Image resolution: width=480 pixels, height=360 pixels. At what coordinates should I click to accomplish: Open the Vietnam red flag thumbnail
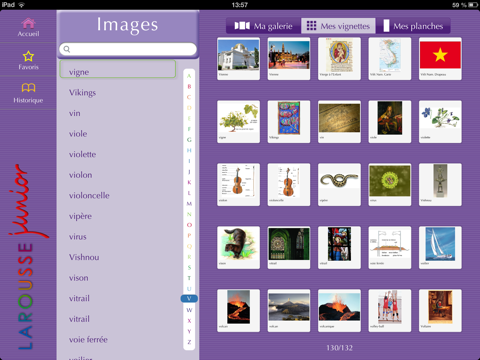(x=440, y=59)
